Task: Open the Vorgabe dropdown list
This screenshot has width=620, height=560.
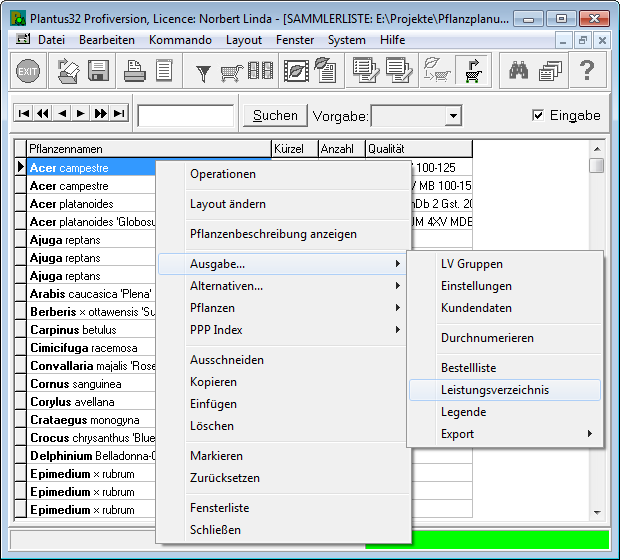Action: point(453,116)
